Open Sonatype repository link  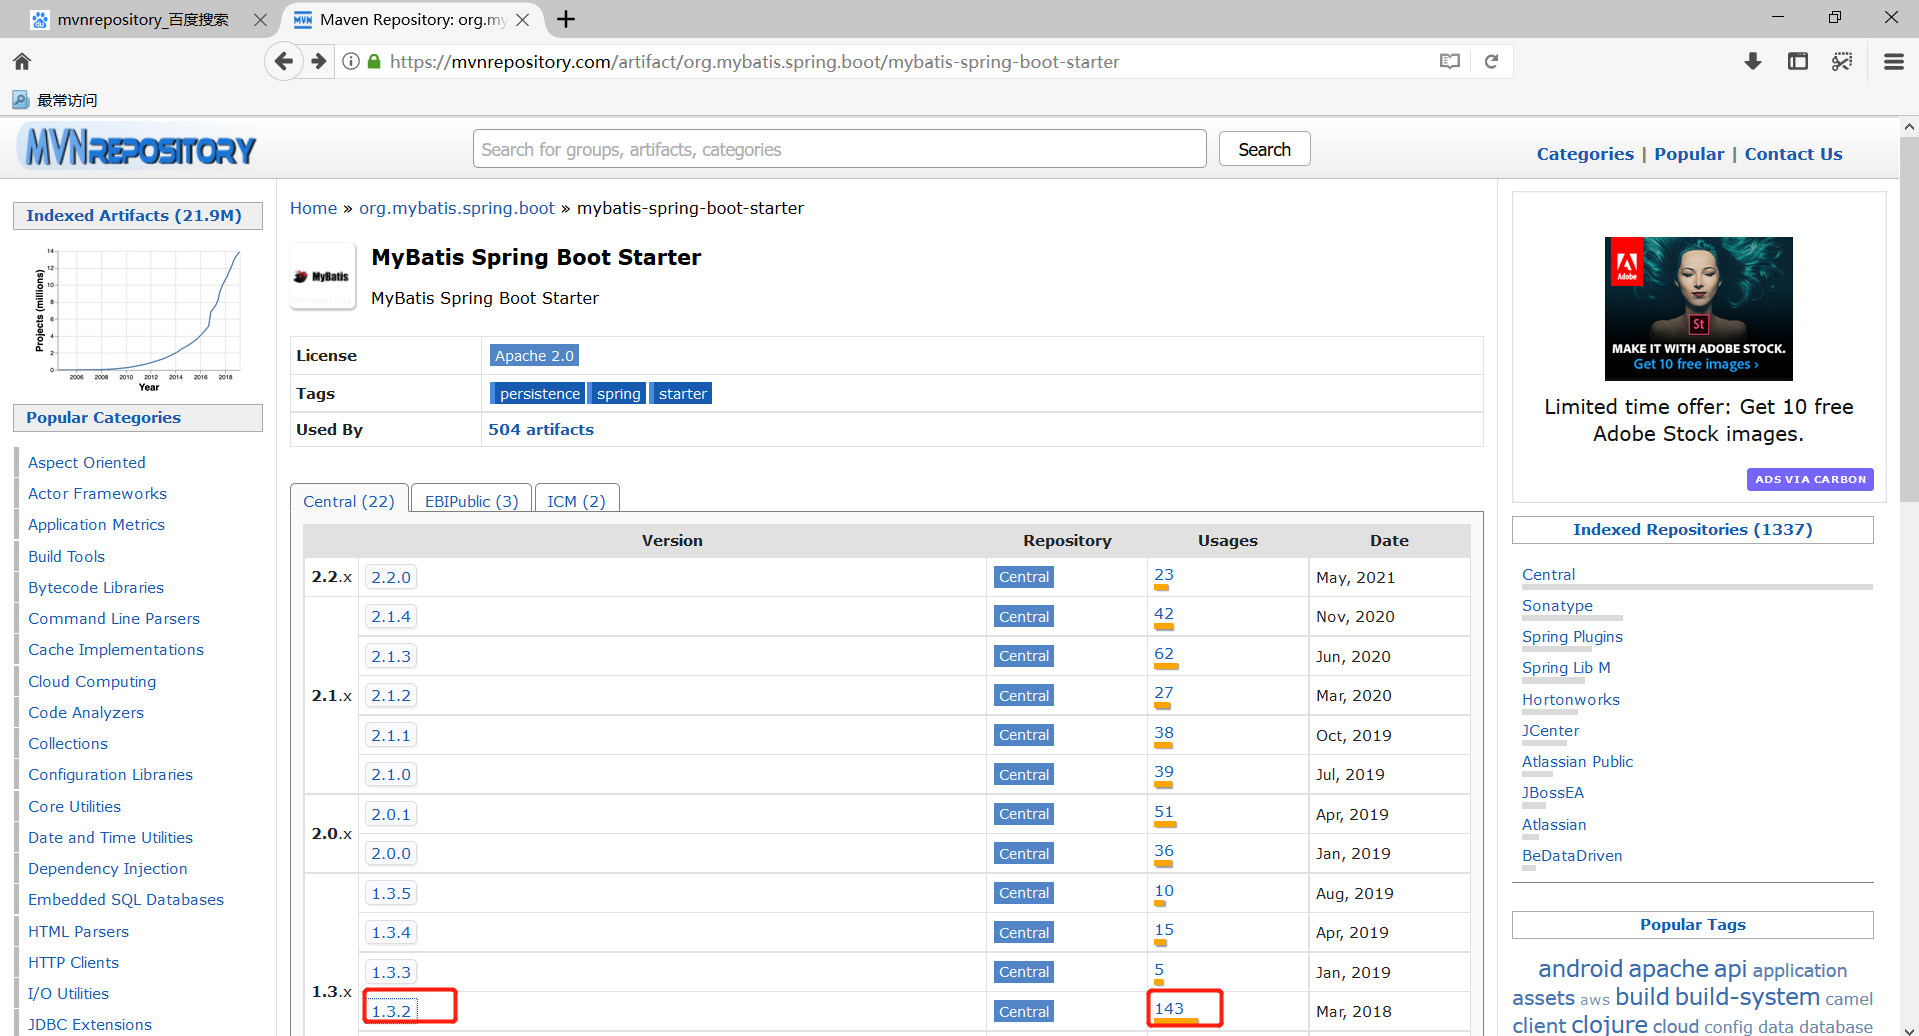pos(1557,605)
